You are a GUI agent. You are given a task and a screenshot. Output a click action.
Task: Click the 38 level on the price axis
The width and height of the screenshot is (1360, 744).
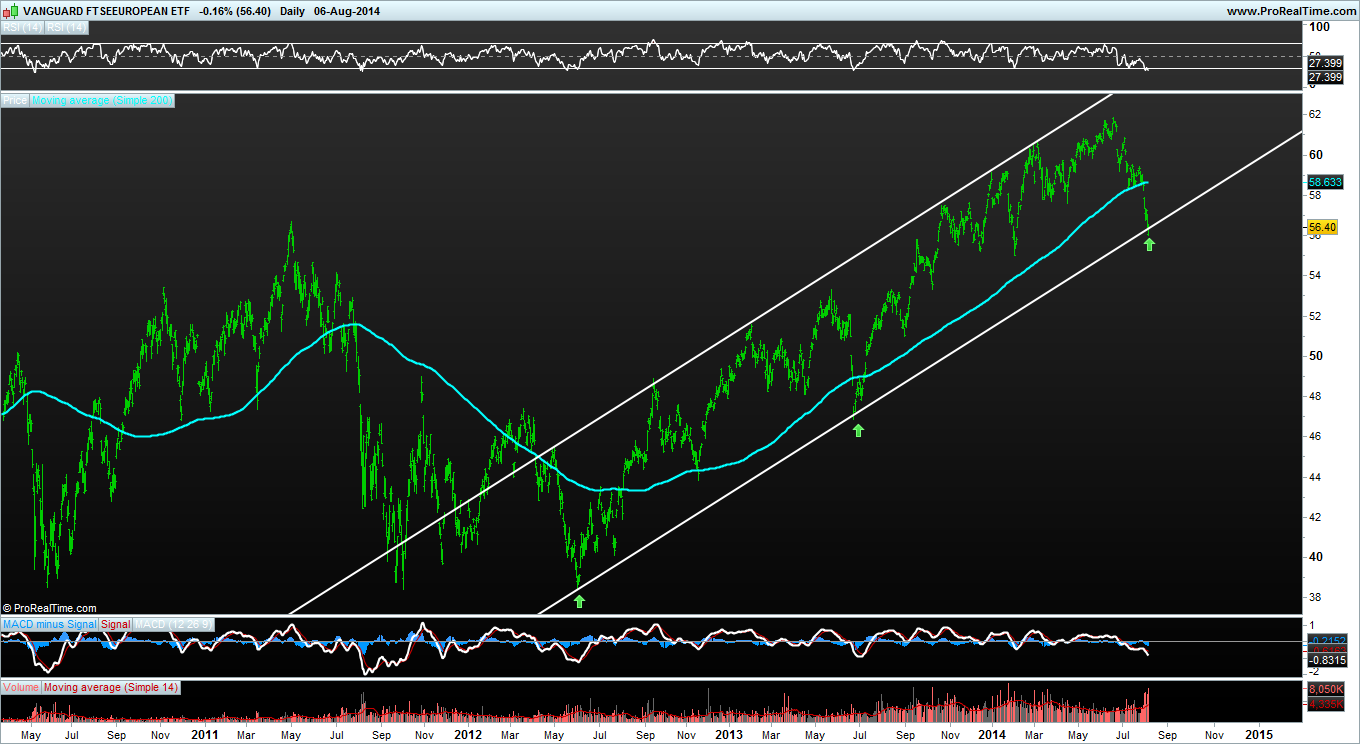click(1315, 598)
